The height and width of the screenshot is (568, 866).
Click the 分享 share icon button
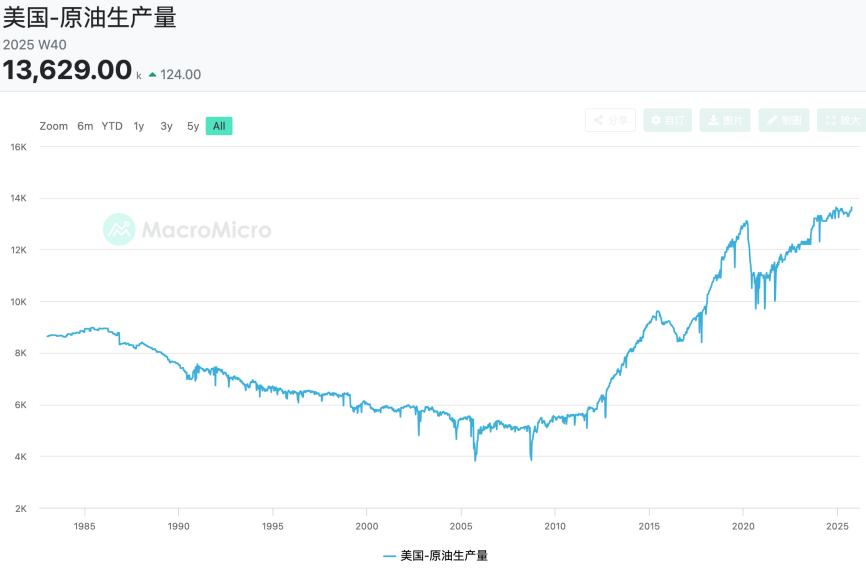click(610, 120)
